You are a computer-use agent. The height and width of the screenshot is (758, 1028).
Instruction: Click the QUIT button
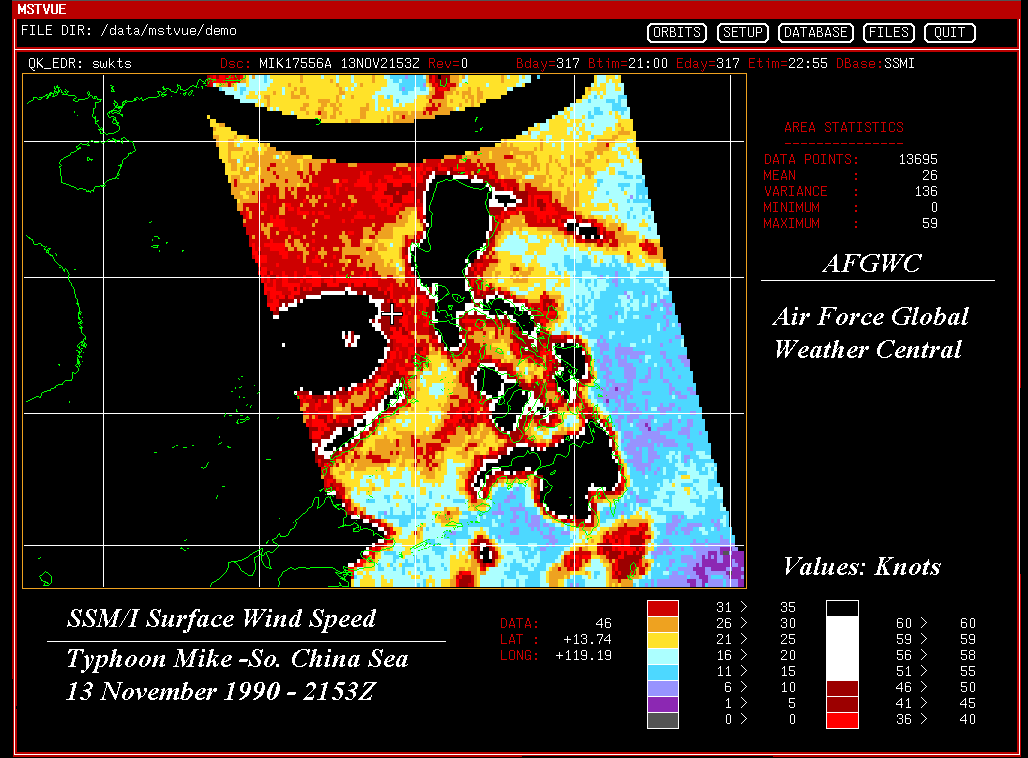tap(949, 33)
